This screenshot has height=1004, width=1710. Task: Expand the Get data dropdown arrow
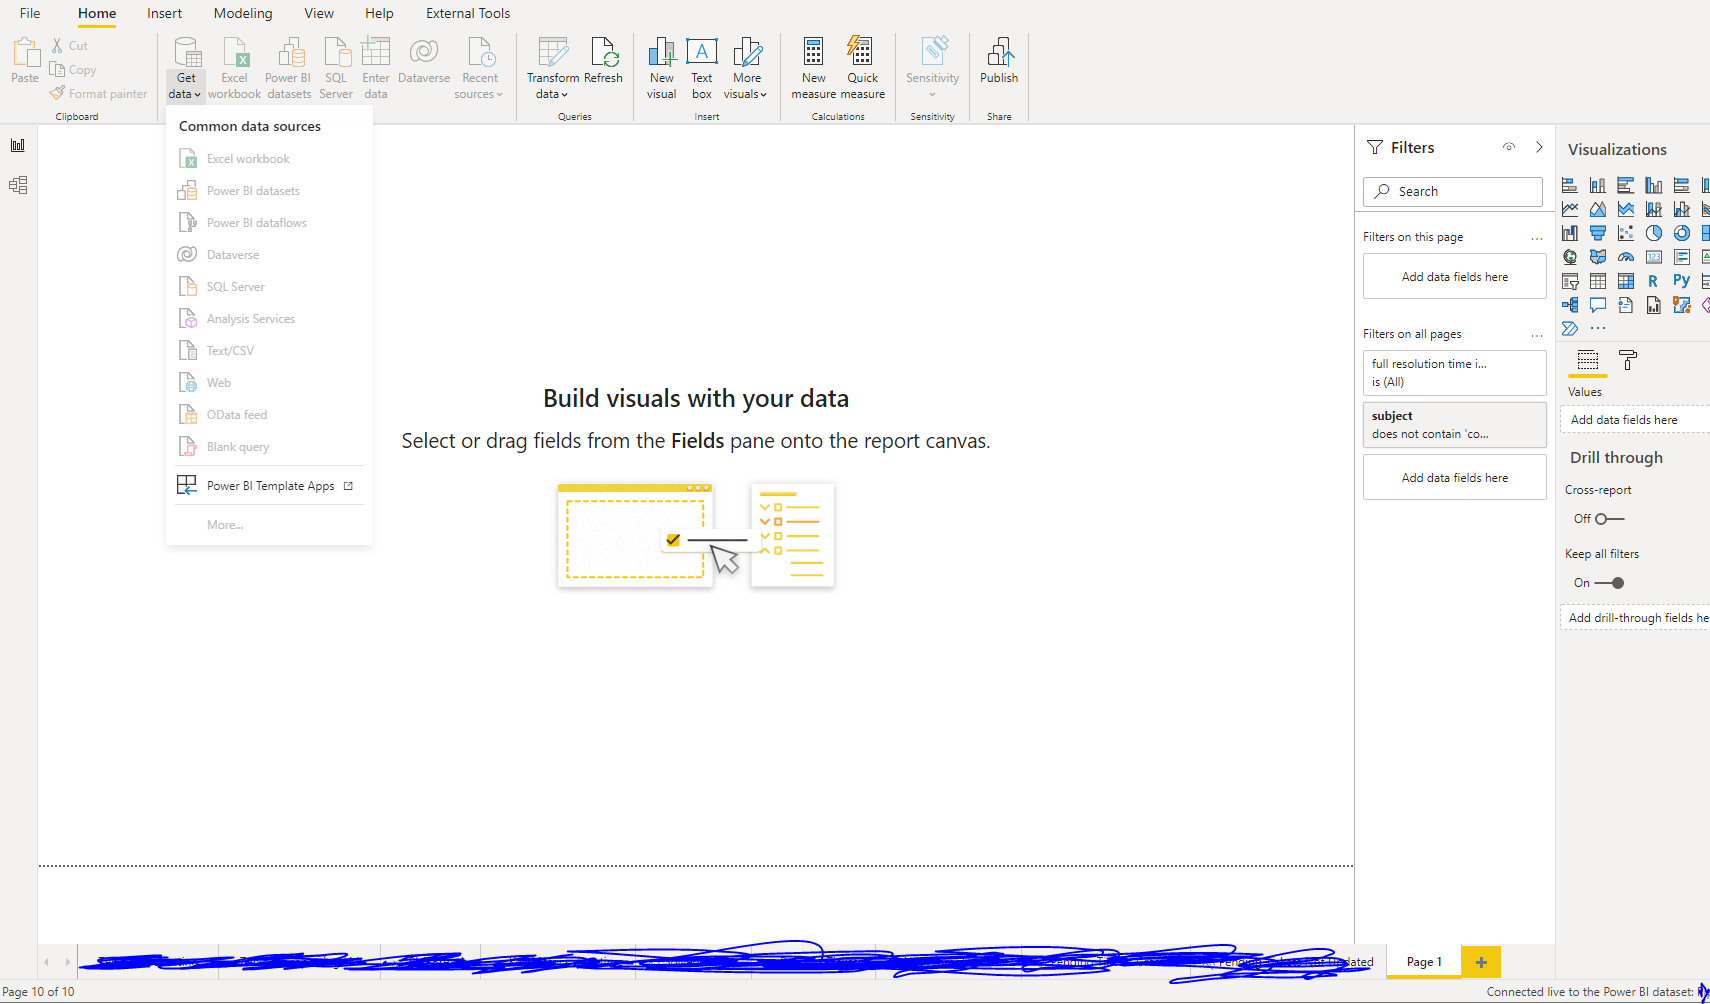(197, 95)
